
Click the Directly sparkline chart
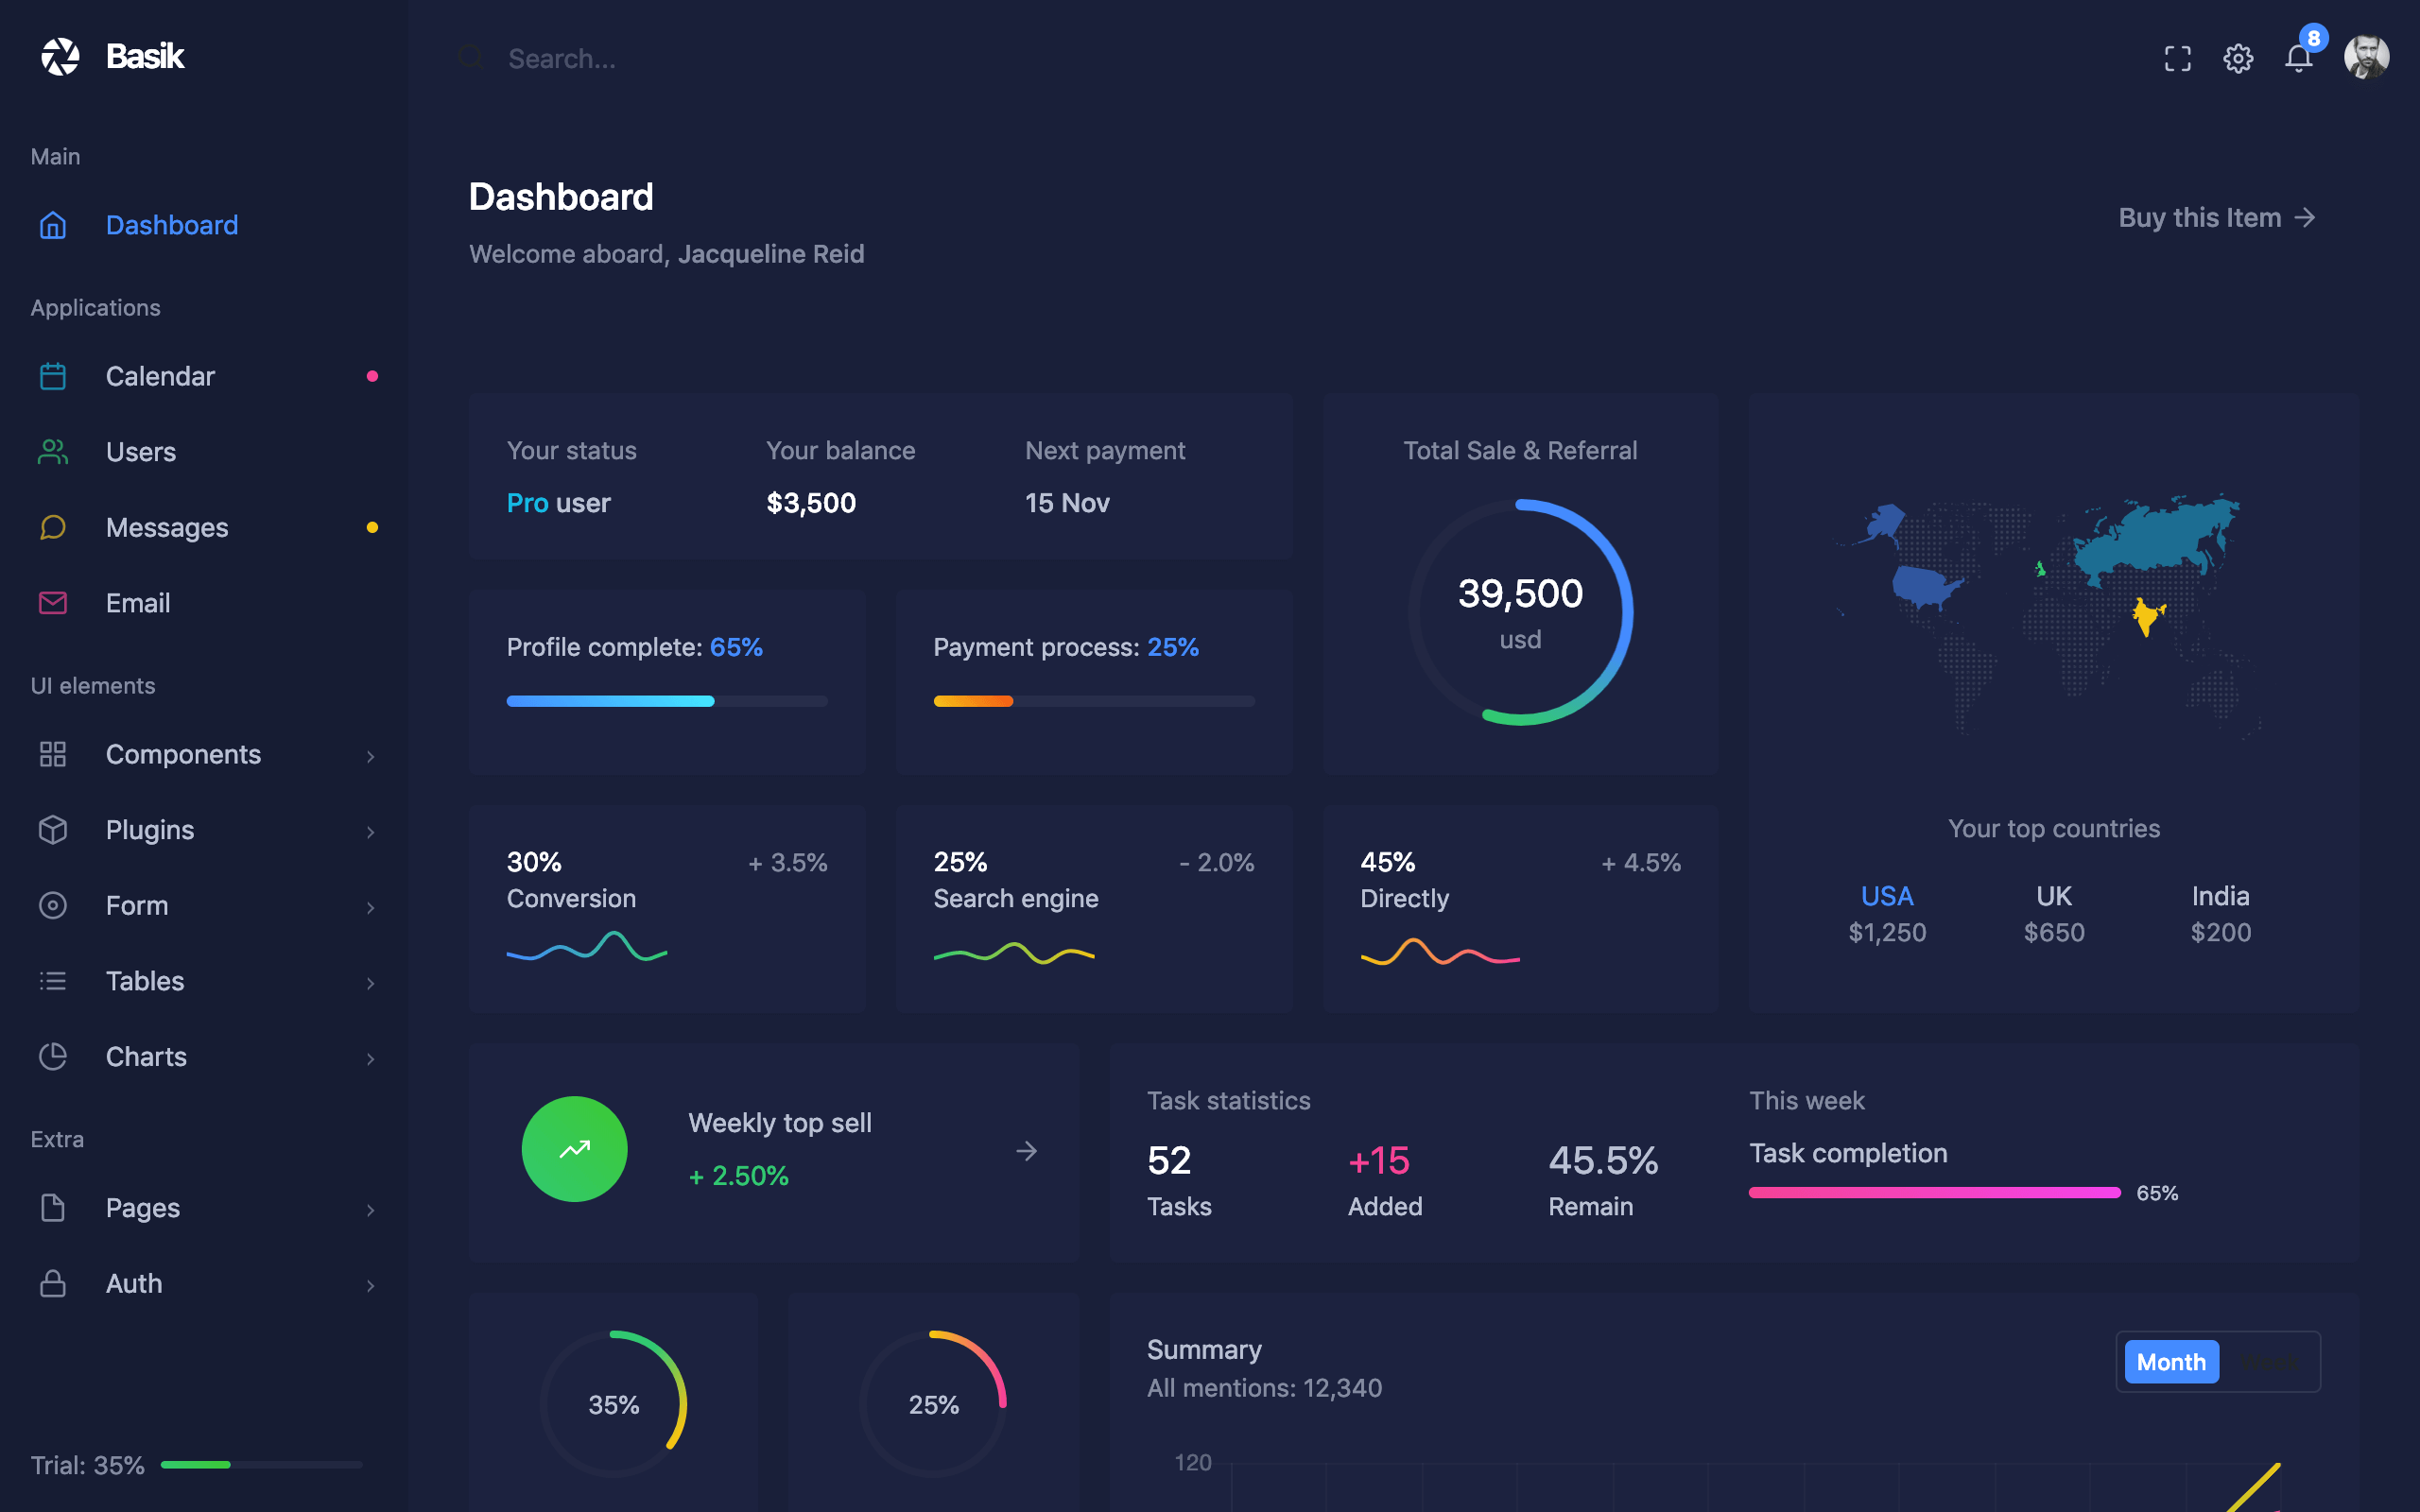pos(1440,951)
